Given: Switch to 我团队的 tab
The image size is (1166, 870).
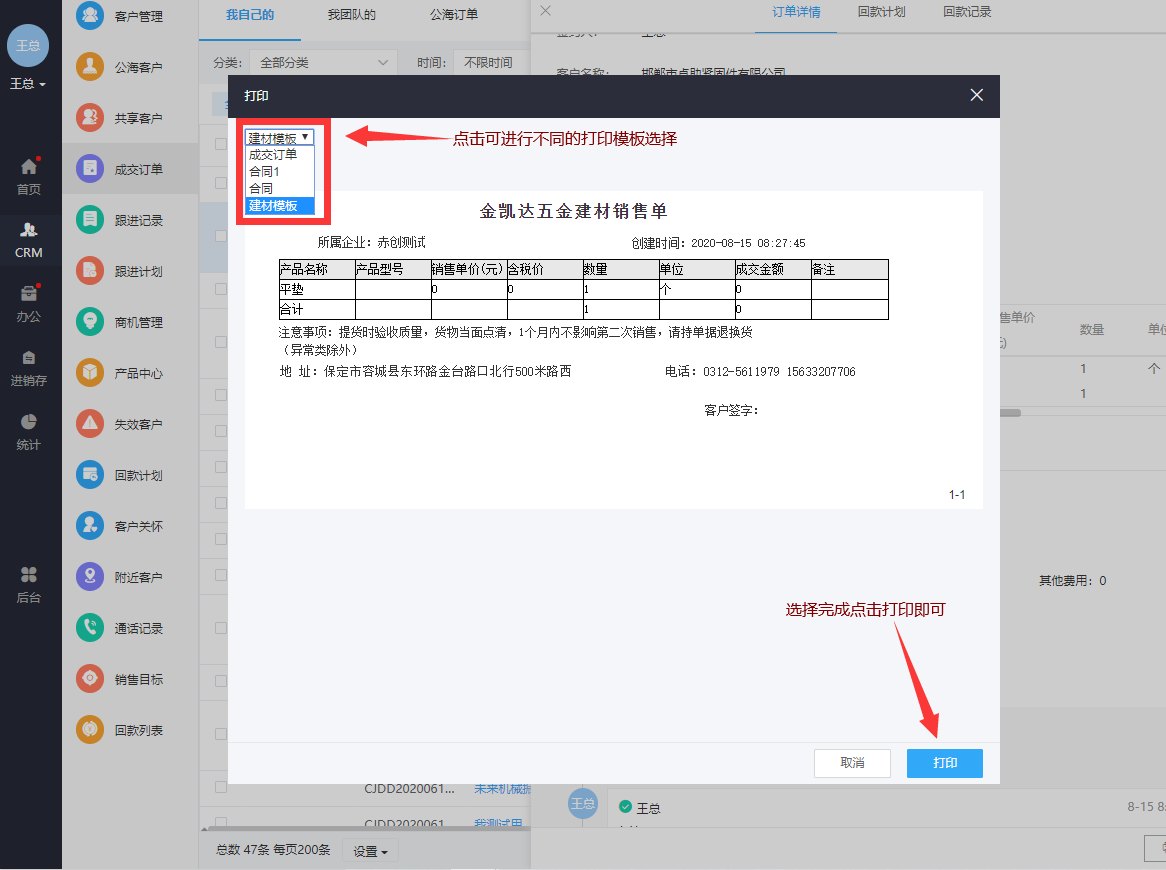Looking at the screenshot, I should point(352,15).
